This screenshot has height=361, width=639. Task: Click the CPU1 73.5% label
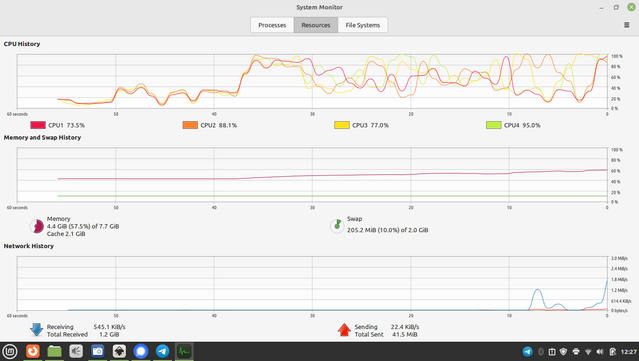66,125
